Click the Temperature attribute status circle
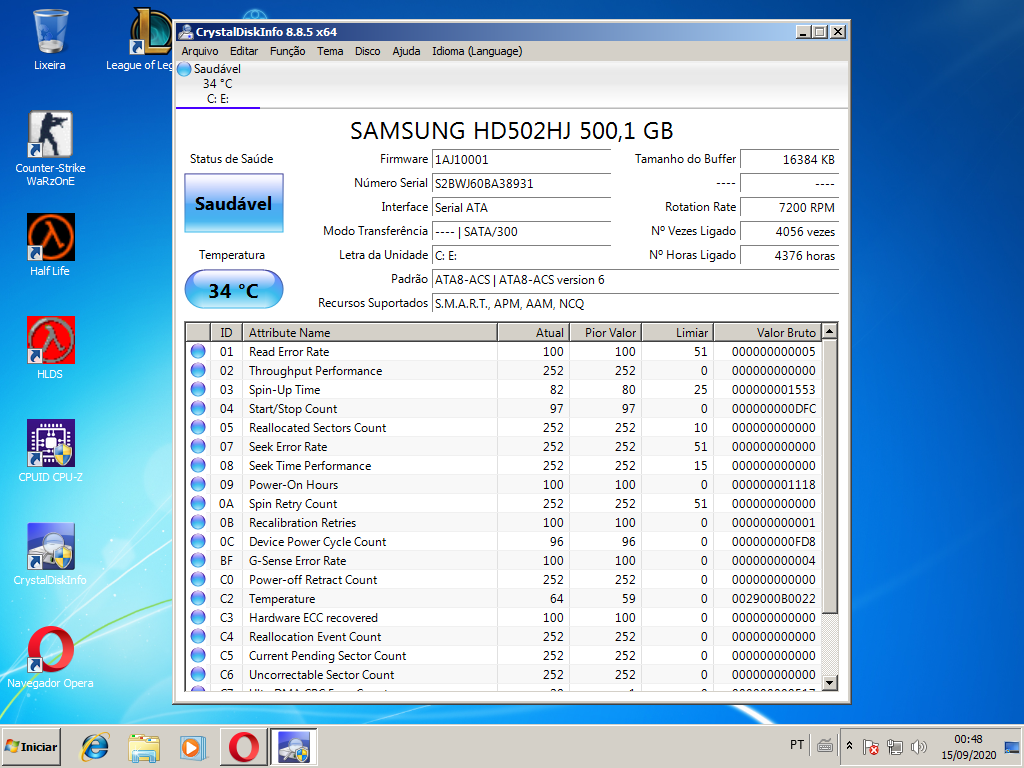This screenshot has height=768, width=1024. tap(198, 598)
